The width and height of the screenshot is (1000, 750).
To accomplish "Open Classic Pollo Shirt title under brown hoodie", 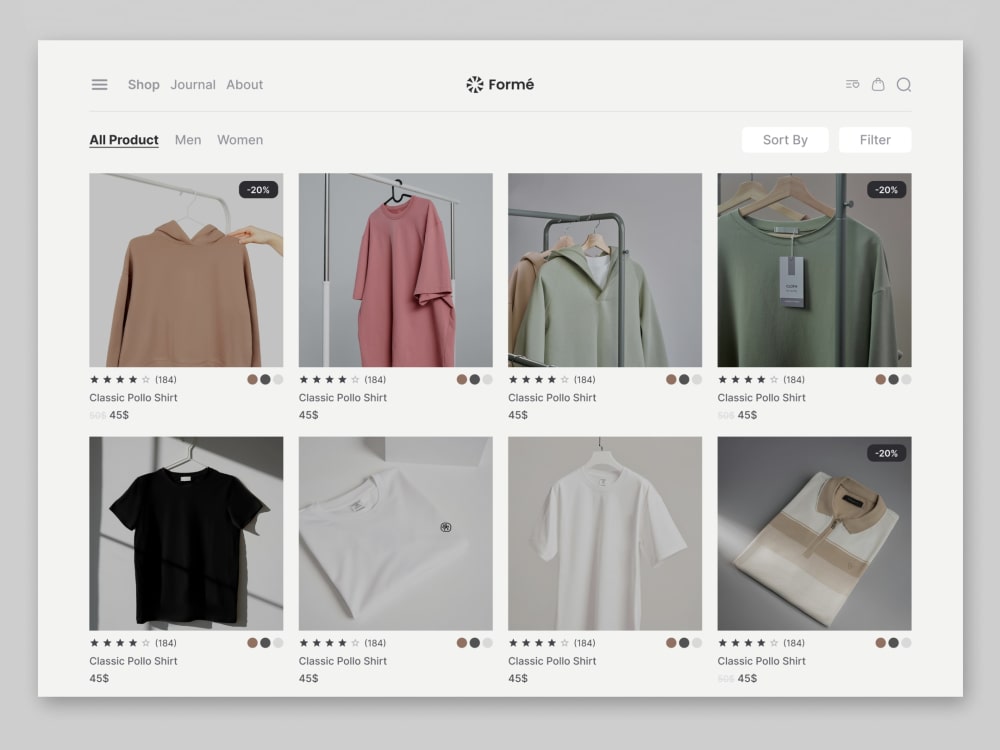I will pos(133,397).
